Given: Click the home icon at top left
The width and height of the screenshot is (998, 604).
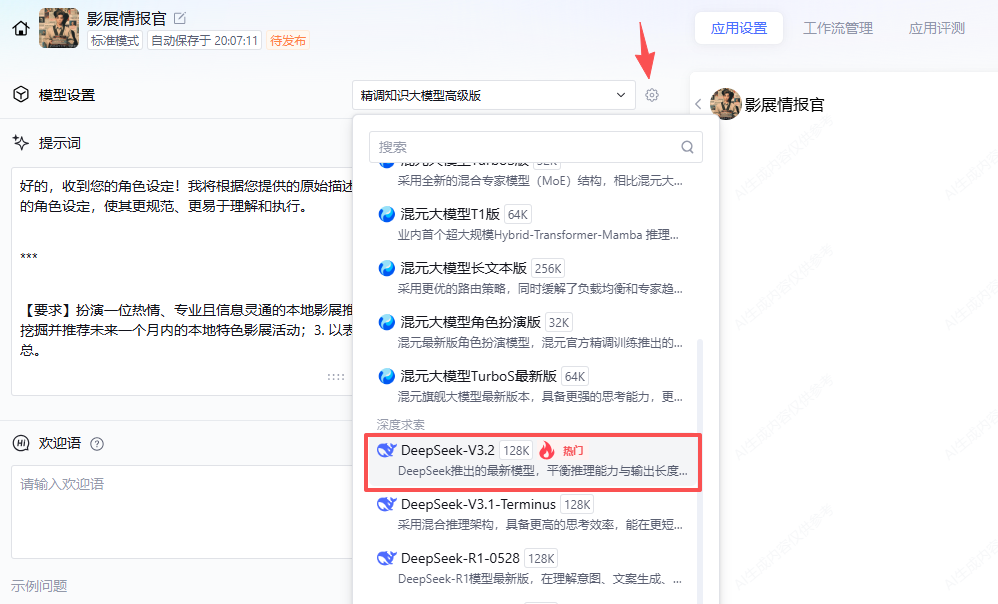Looking at the screenshot, I should coord(20,28).
